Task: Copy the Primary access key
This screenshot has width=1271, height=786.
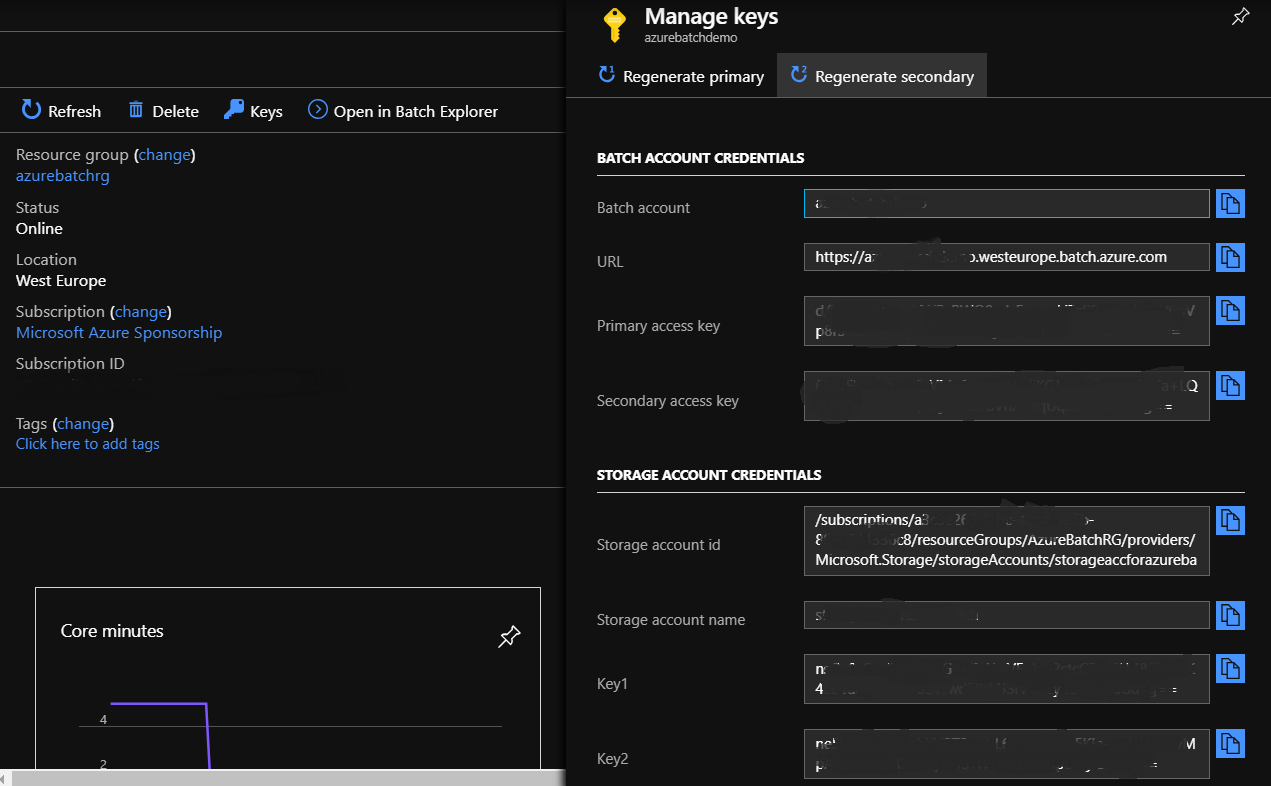Action: tap(1230, 310)
